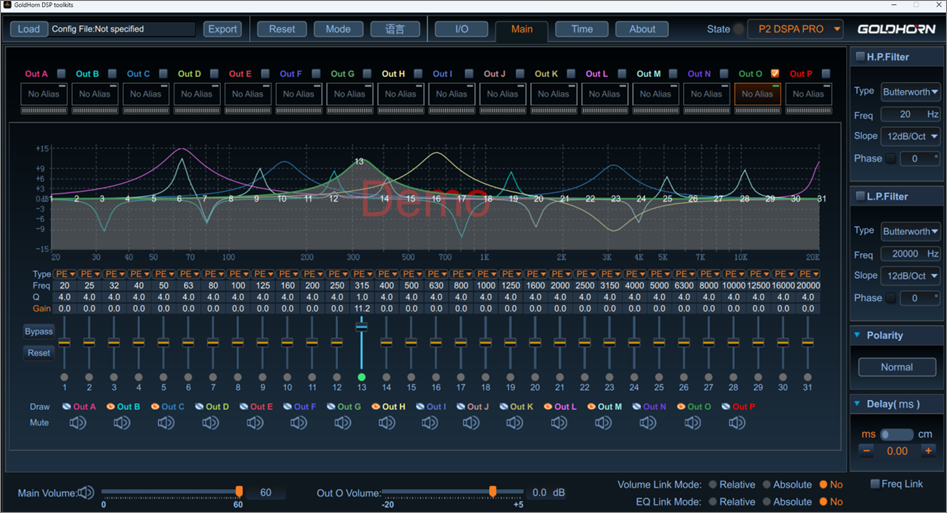Click the Export button
The width and height of the screenshot is (947, 513).
(x=222, y=29)
